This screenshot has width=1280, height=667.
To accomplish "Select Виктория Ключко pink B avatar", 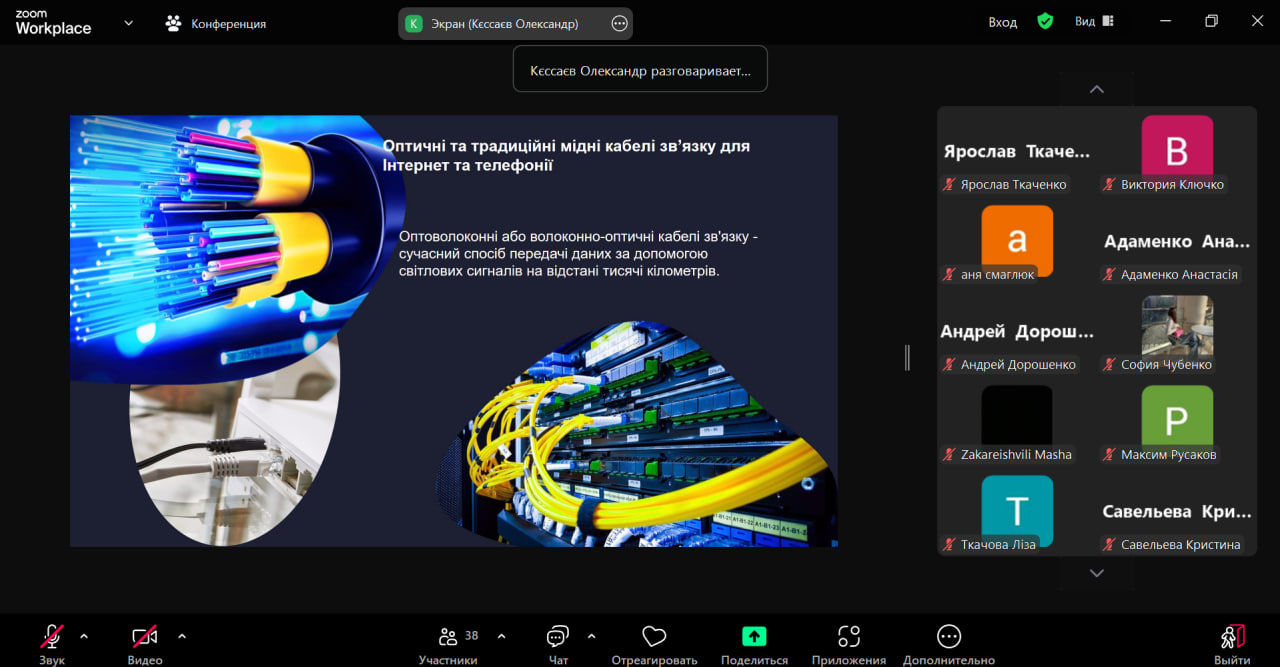I will [1177, 146].
